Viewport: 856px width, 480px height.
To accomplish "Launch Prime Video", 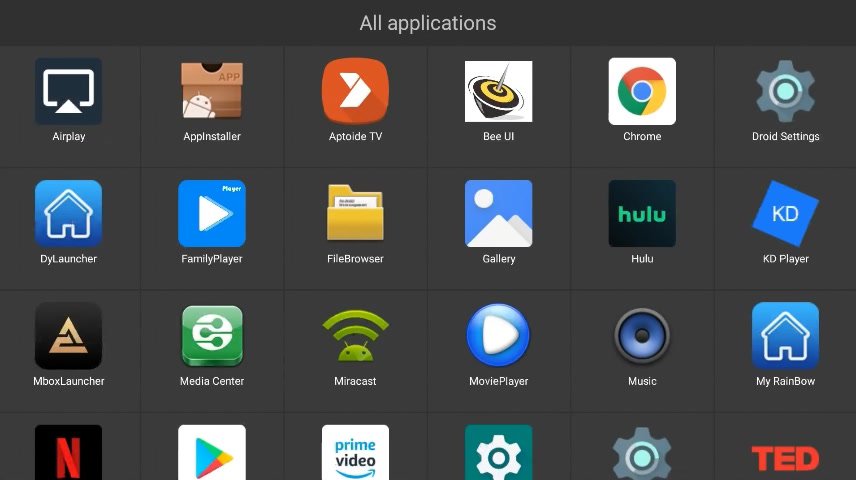I will 355,453.
